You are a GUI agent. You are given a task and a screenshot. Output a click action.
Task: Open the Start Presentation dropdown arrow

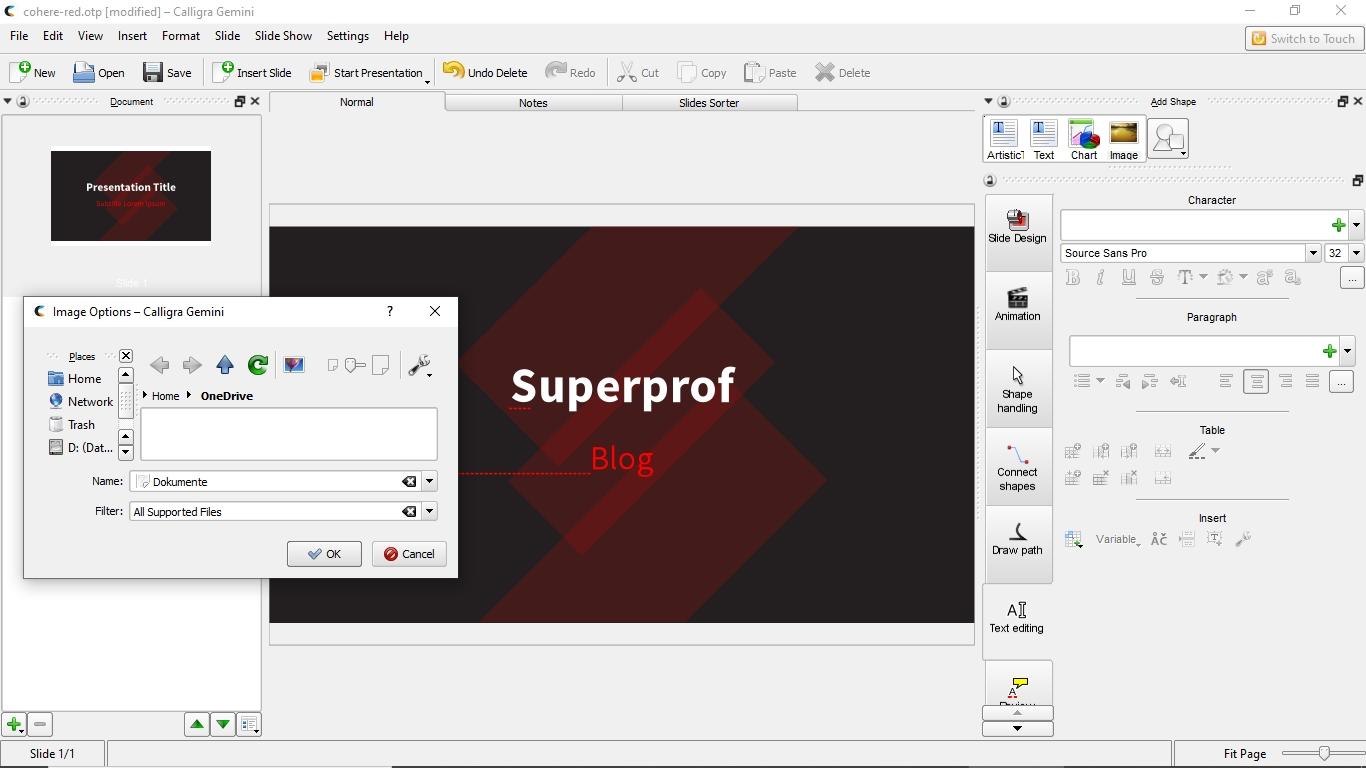(x=427, y=79)
